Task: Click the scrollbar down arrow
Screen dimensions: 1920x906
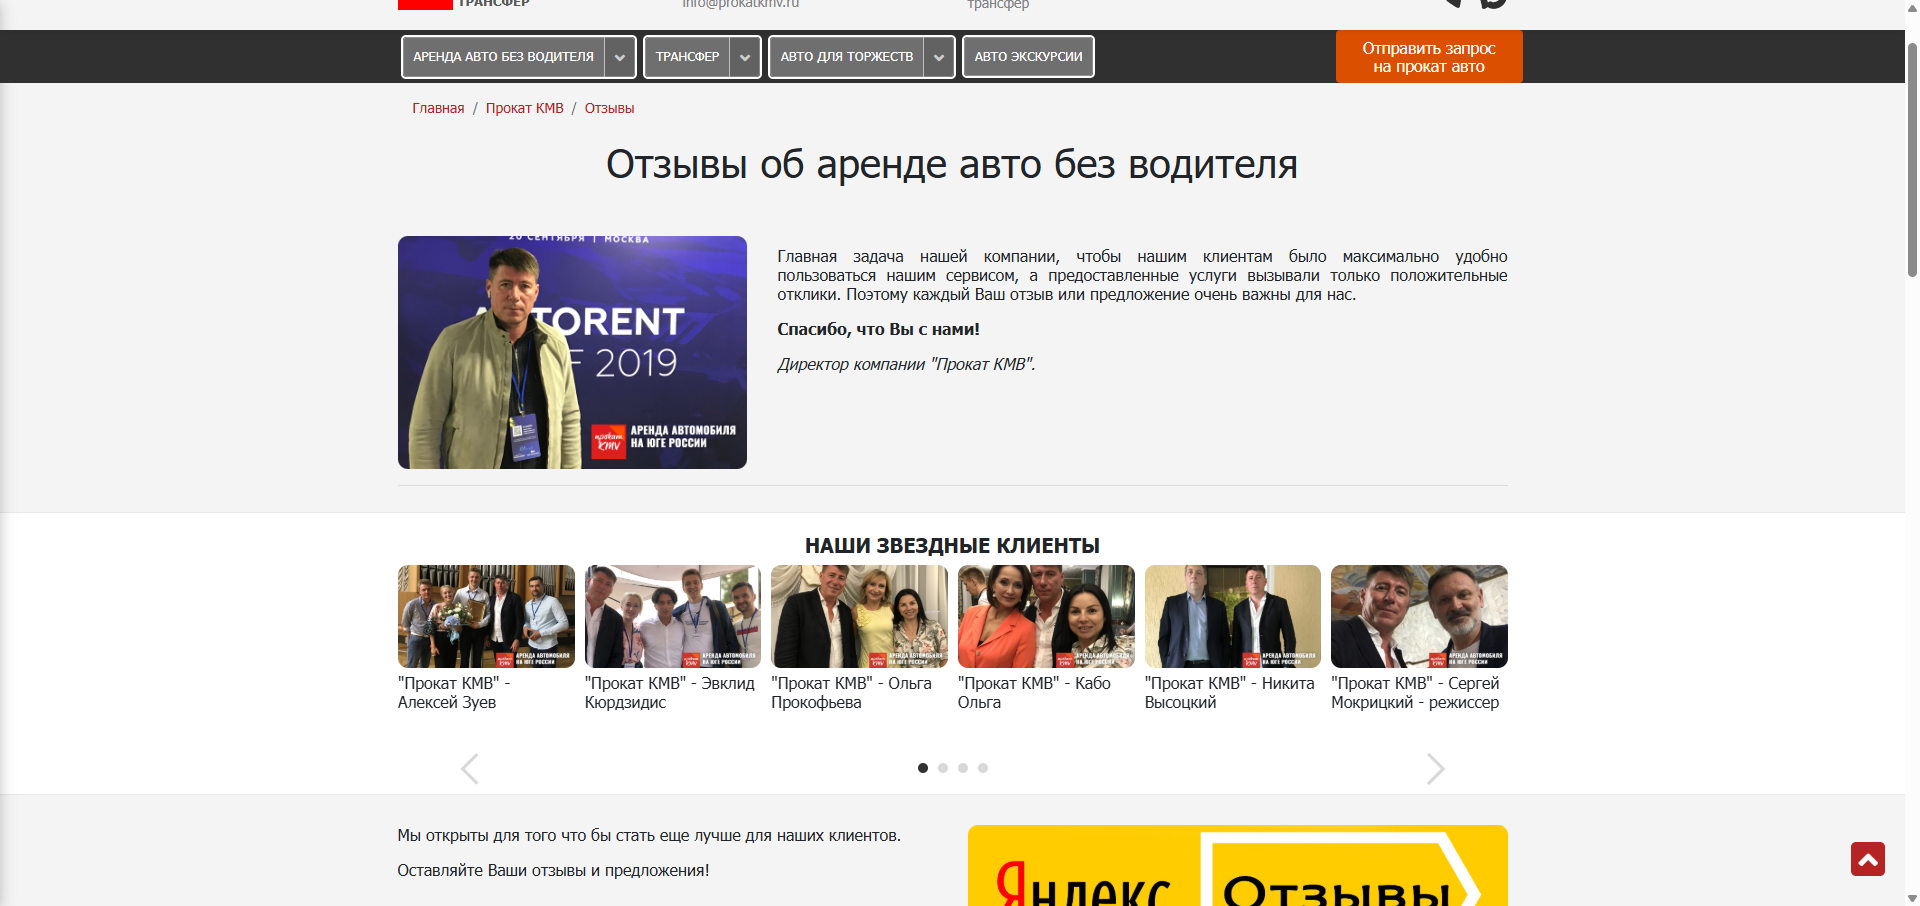Action: (x=1912, y=898)
